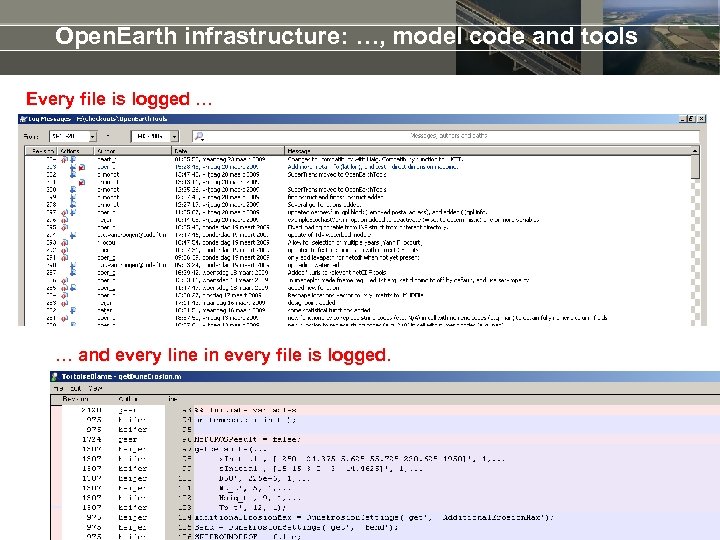Click the Log Messages vertical scrollbar thumb
This screenshot has height=540, width=720.
point(695,167)
